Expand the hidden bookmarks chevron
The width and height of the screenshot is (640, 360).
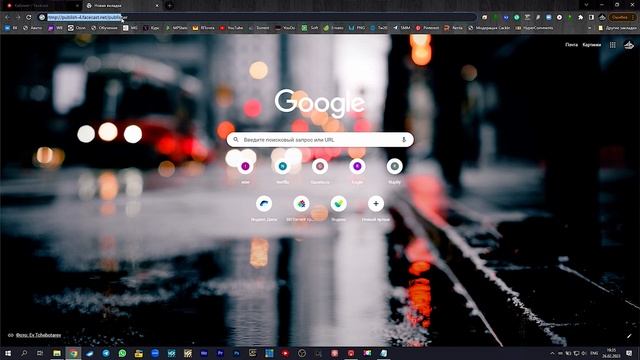(x=589, y=28)
